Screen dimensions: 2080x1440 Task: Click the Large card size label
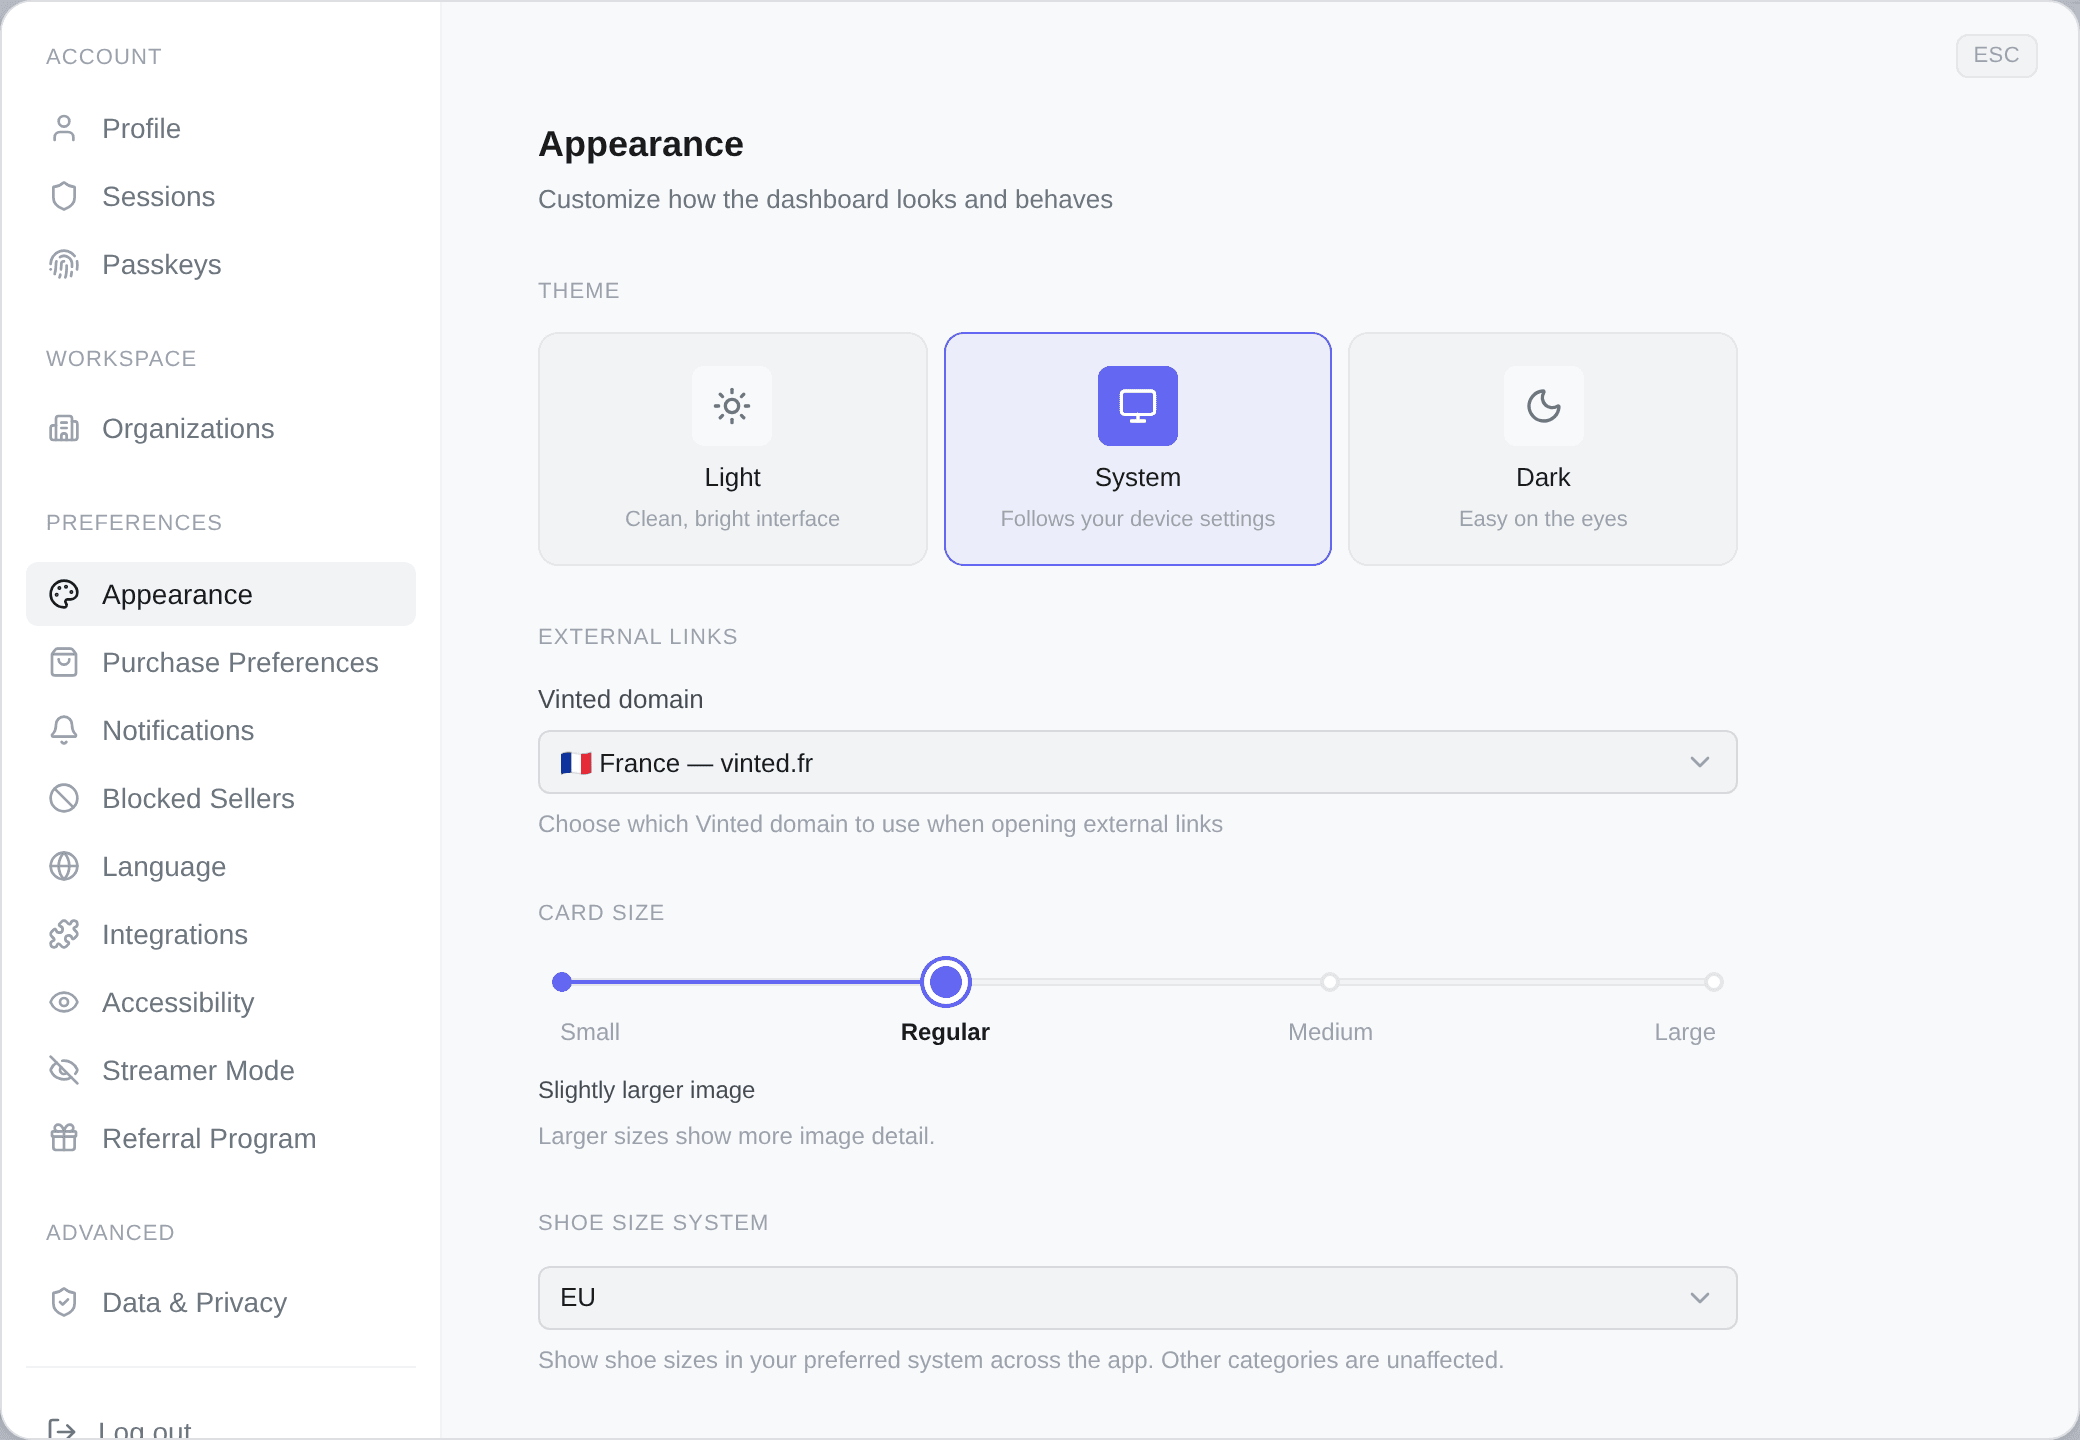(x=1685, y=1033)
